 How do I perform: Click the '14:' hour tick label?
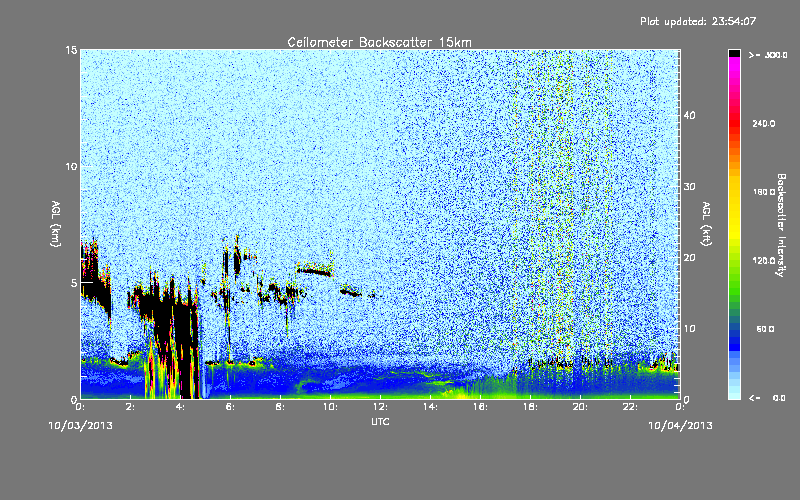[x=431, y=407]
